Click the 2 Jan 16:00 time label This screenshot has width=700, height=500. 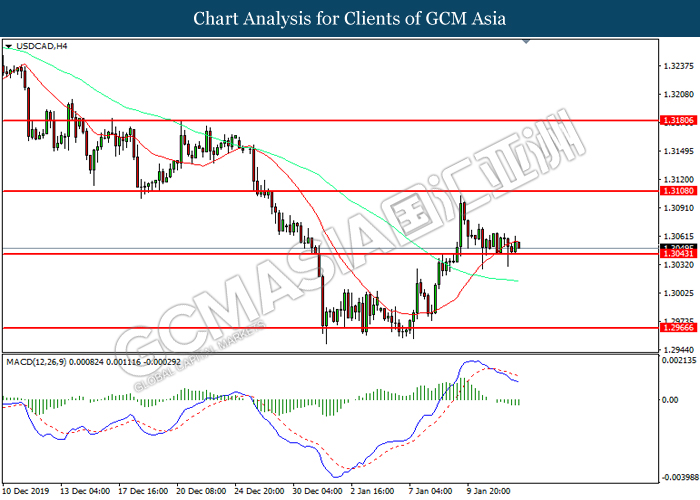[x=372, y=491]
